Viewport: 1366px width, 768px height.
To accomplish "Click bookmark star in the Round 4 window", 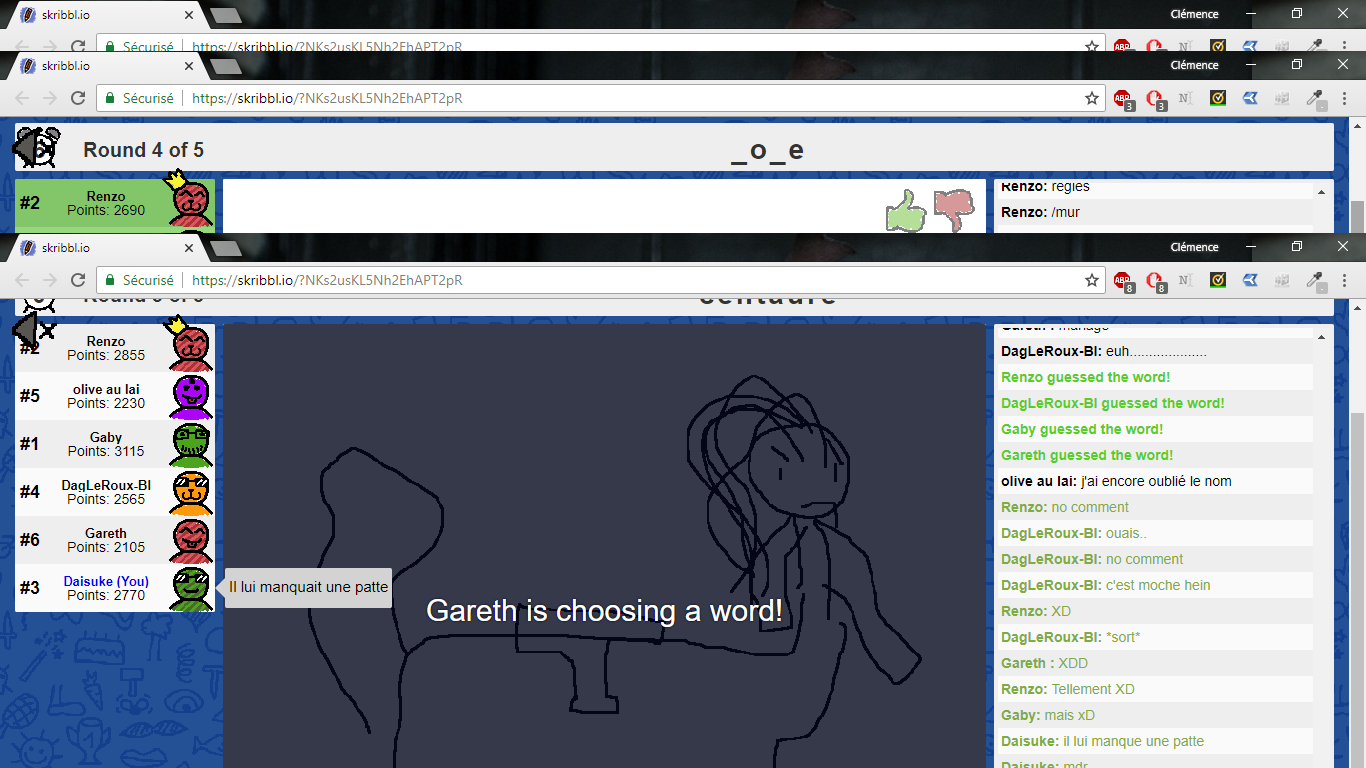I will pyautogui.click(x=1092, y=99).
